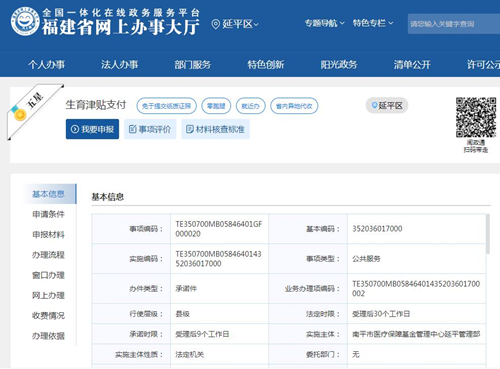Select the 办理依据 sidebar tab
The width and height of the screenshot is (500, 369).
[49, 336]
